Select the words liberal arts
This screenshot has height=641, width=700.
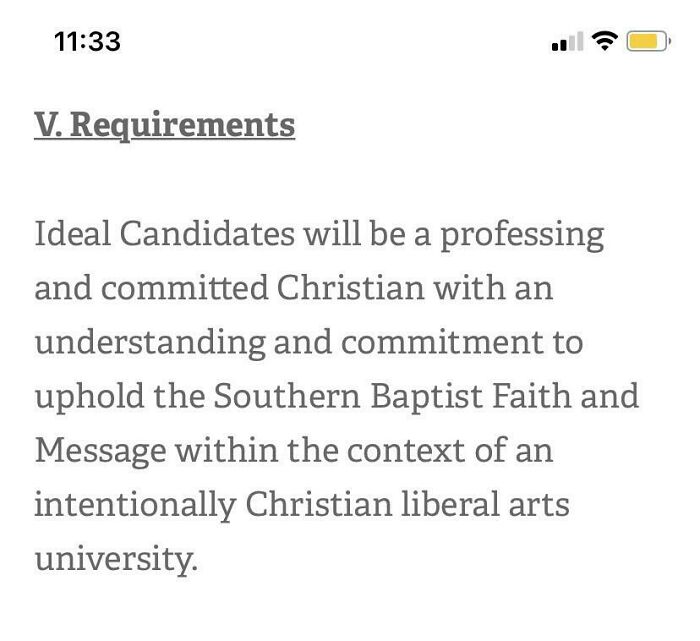click(485, 504)
